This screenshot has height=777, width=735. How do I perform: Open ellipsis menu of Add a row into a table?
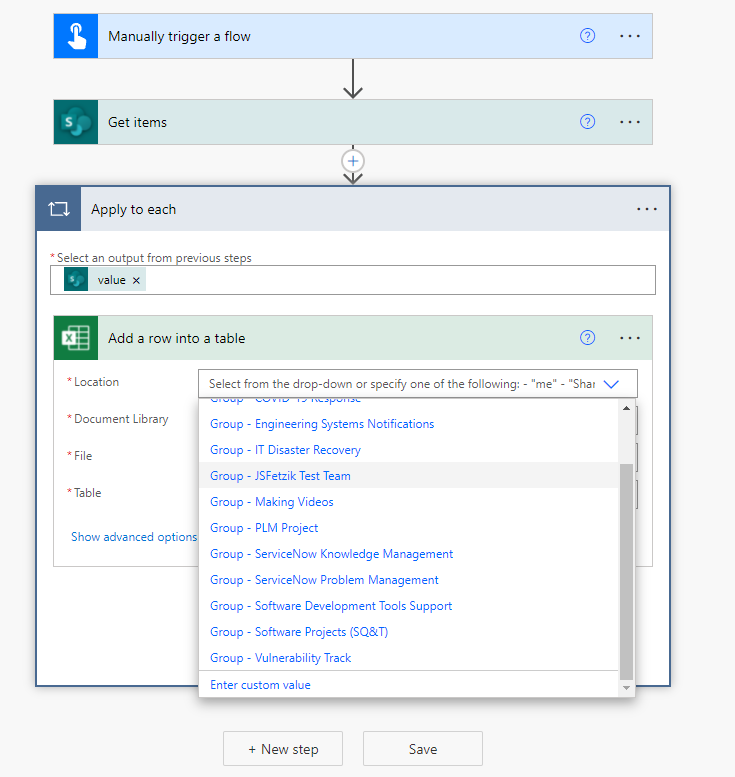[629, 338]
